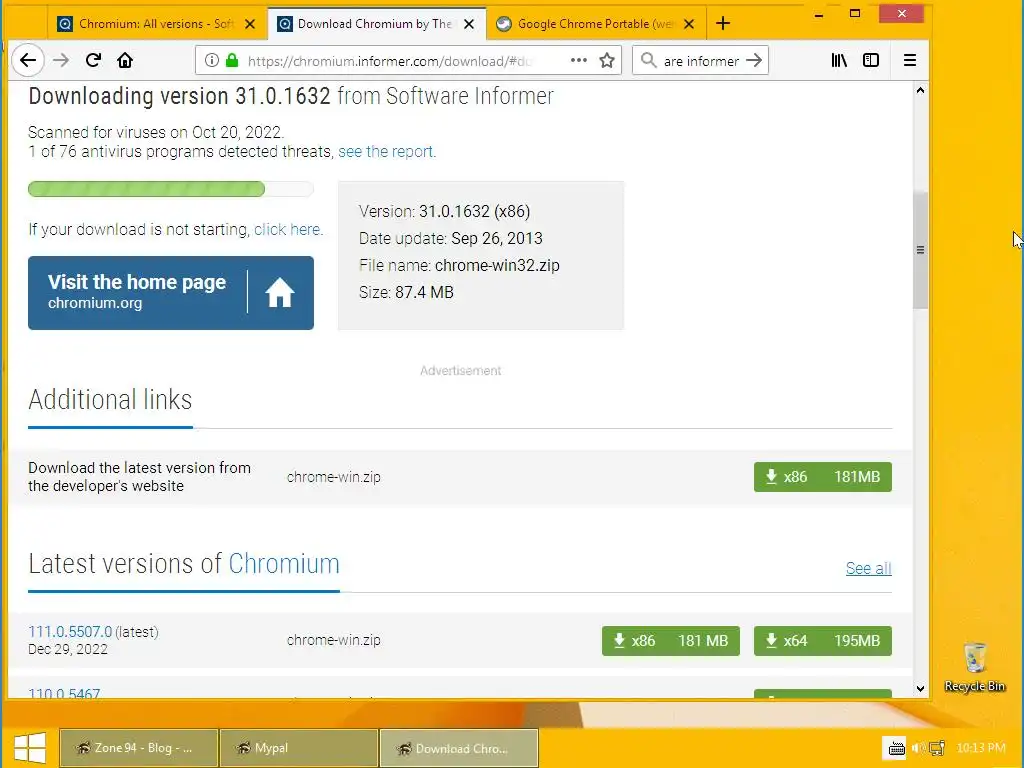This screenshot has height=768, width=1024.
Task: Open the browser home page
Action: pyautogui.click(x=125, y=61)
